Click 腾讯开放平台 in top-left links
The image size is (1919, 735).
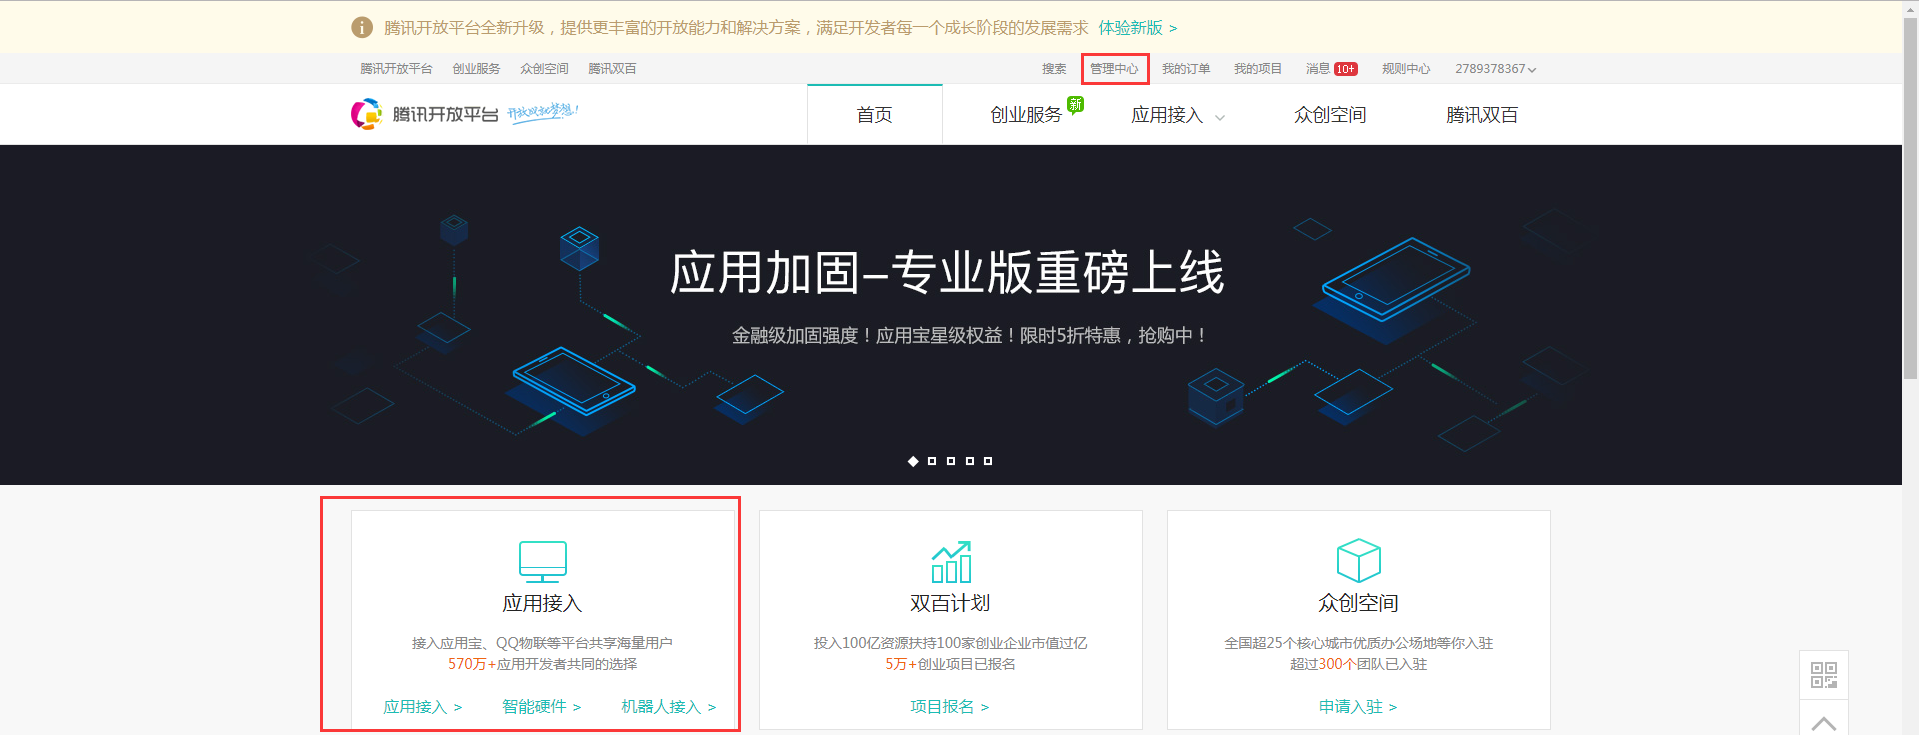tap(396, 69)
